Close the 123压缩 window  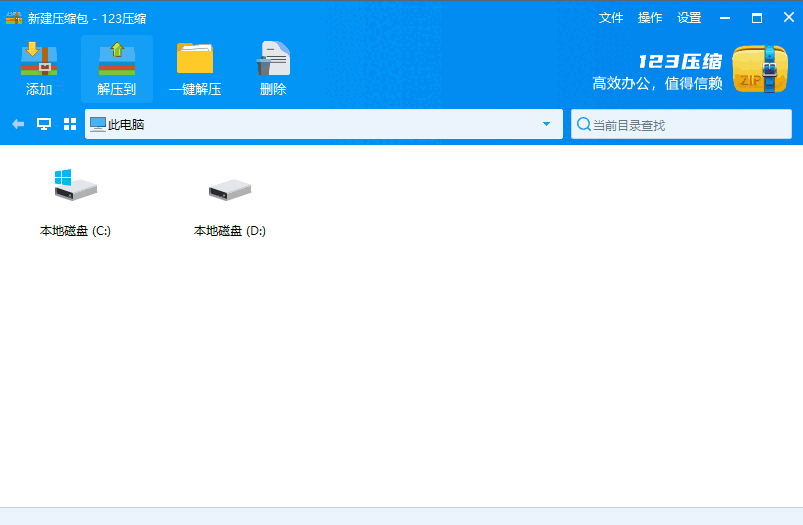(789, 17)
